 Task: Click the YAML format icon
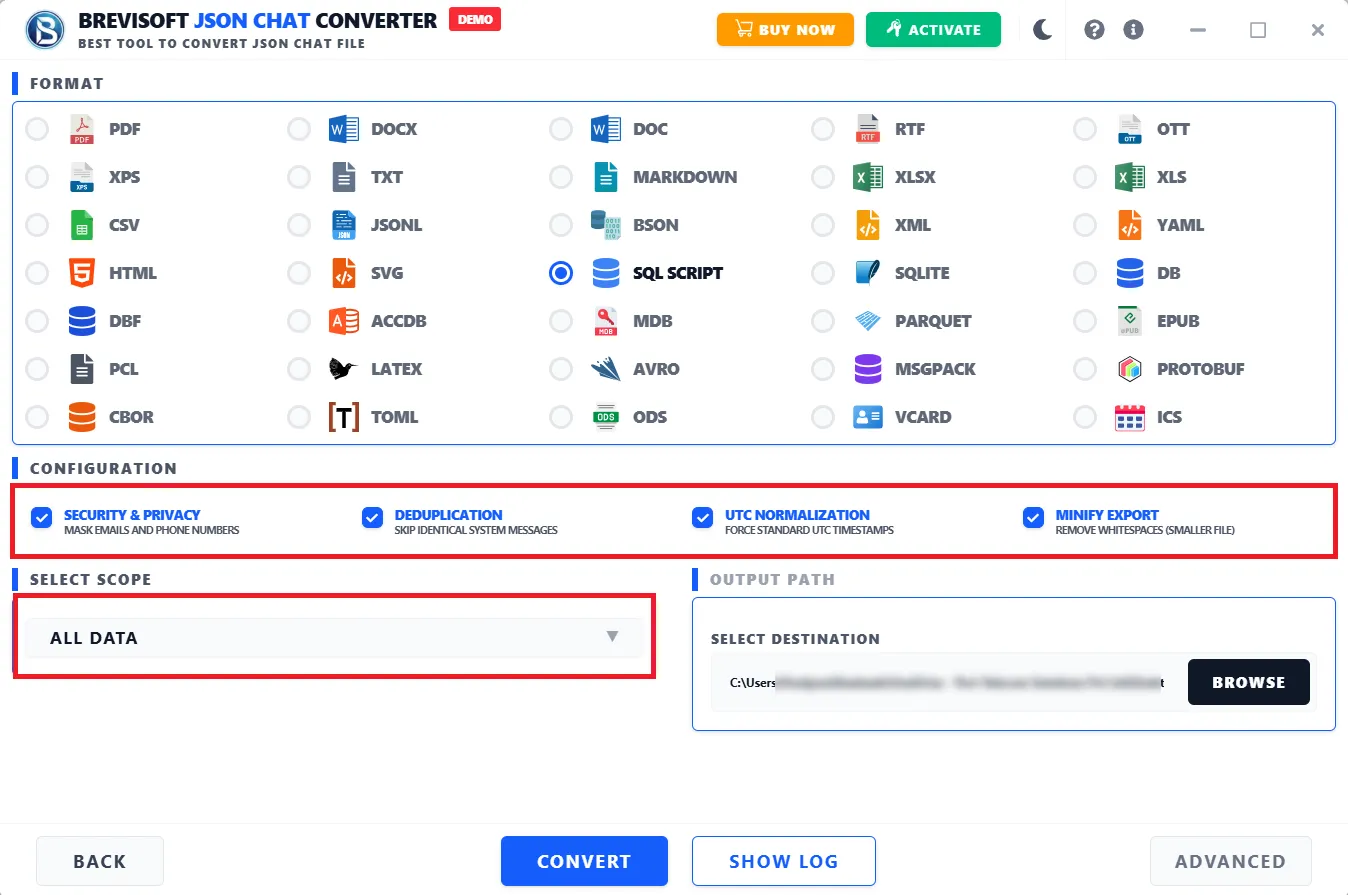1130,225
